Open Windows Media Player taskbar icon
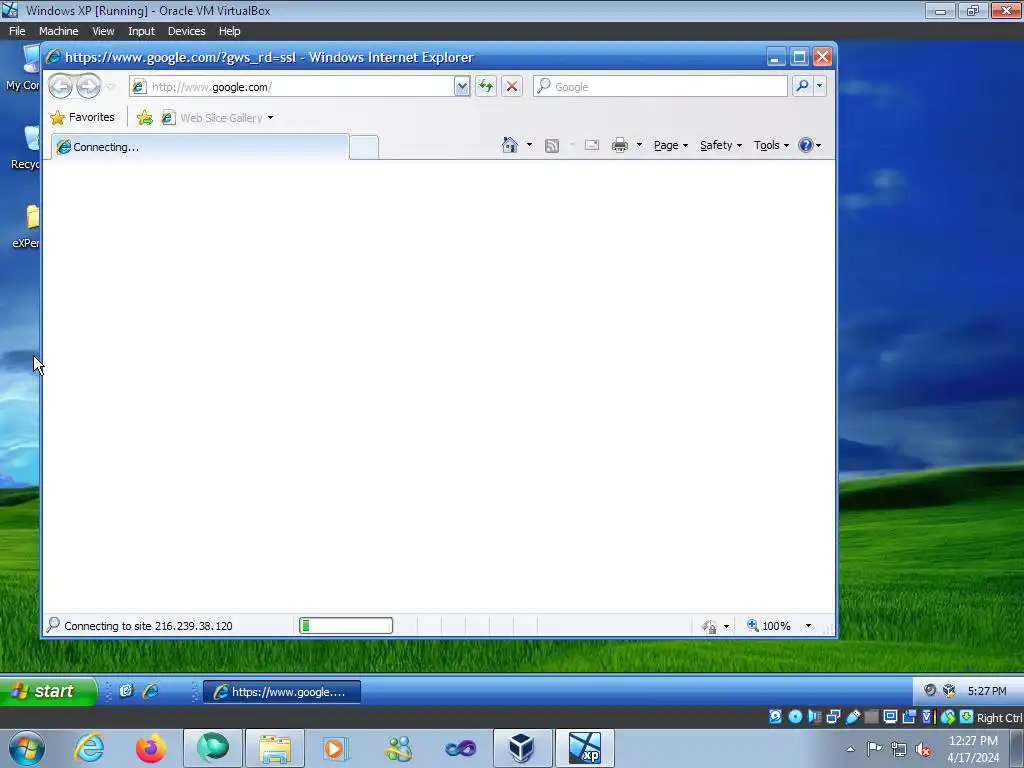The width and height of the screenshot is (1024, 768). coord(336,748)
